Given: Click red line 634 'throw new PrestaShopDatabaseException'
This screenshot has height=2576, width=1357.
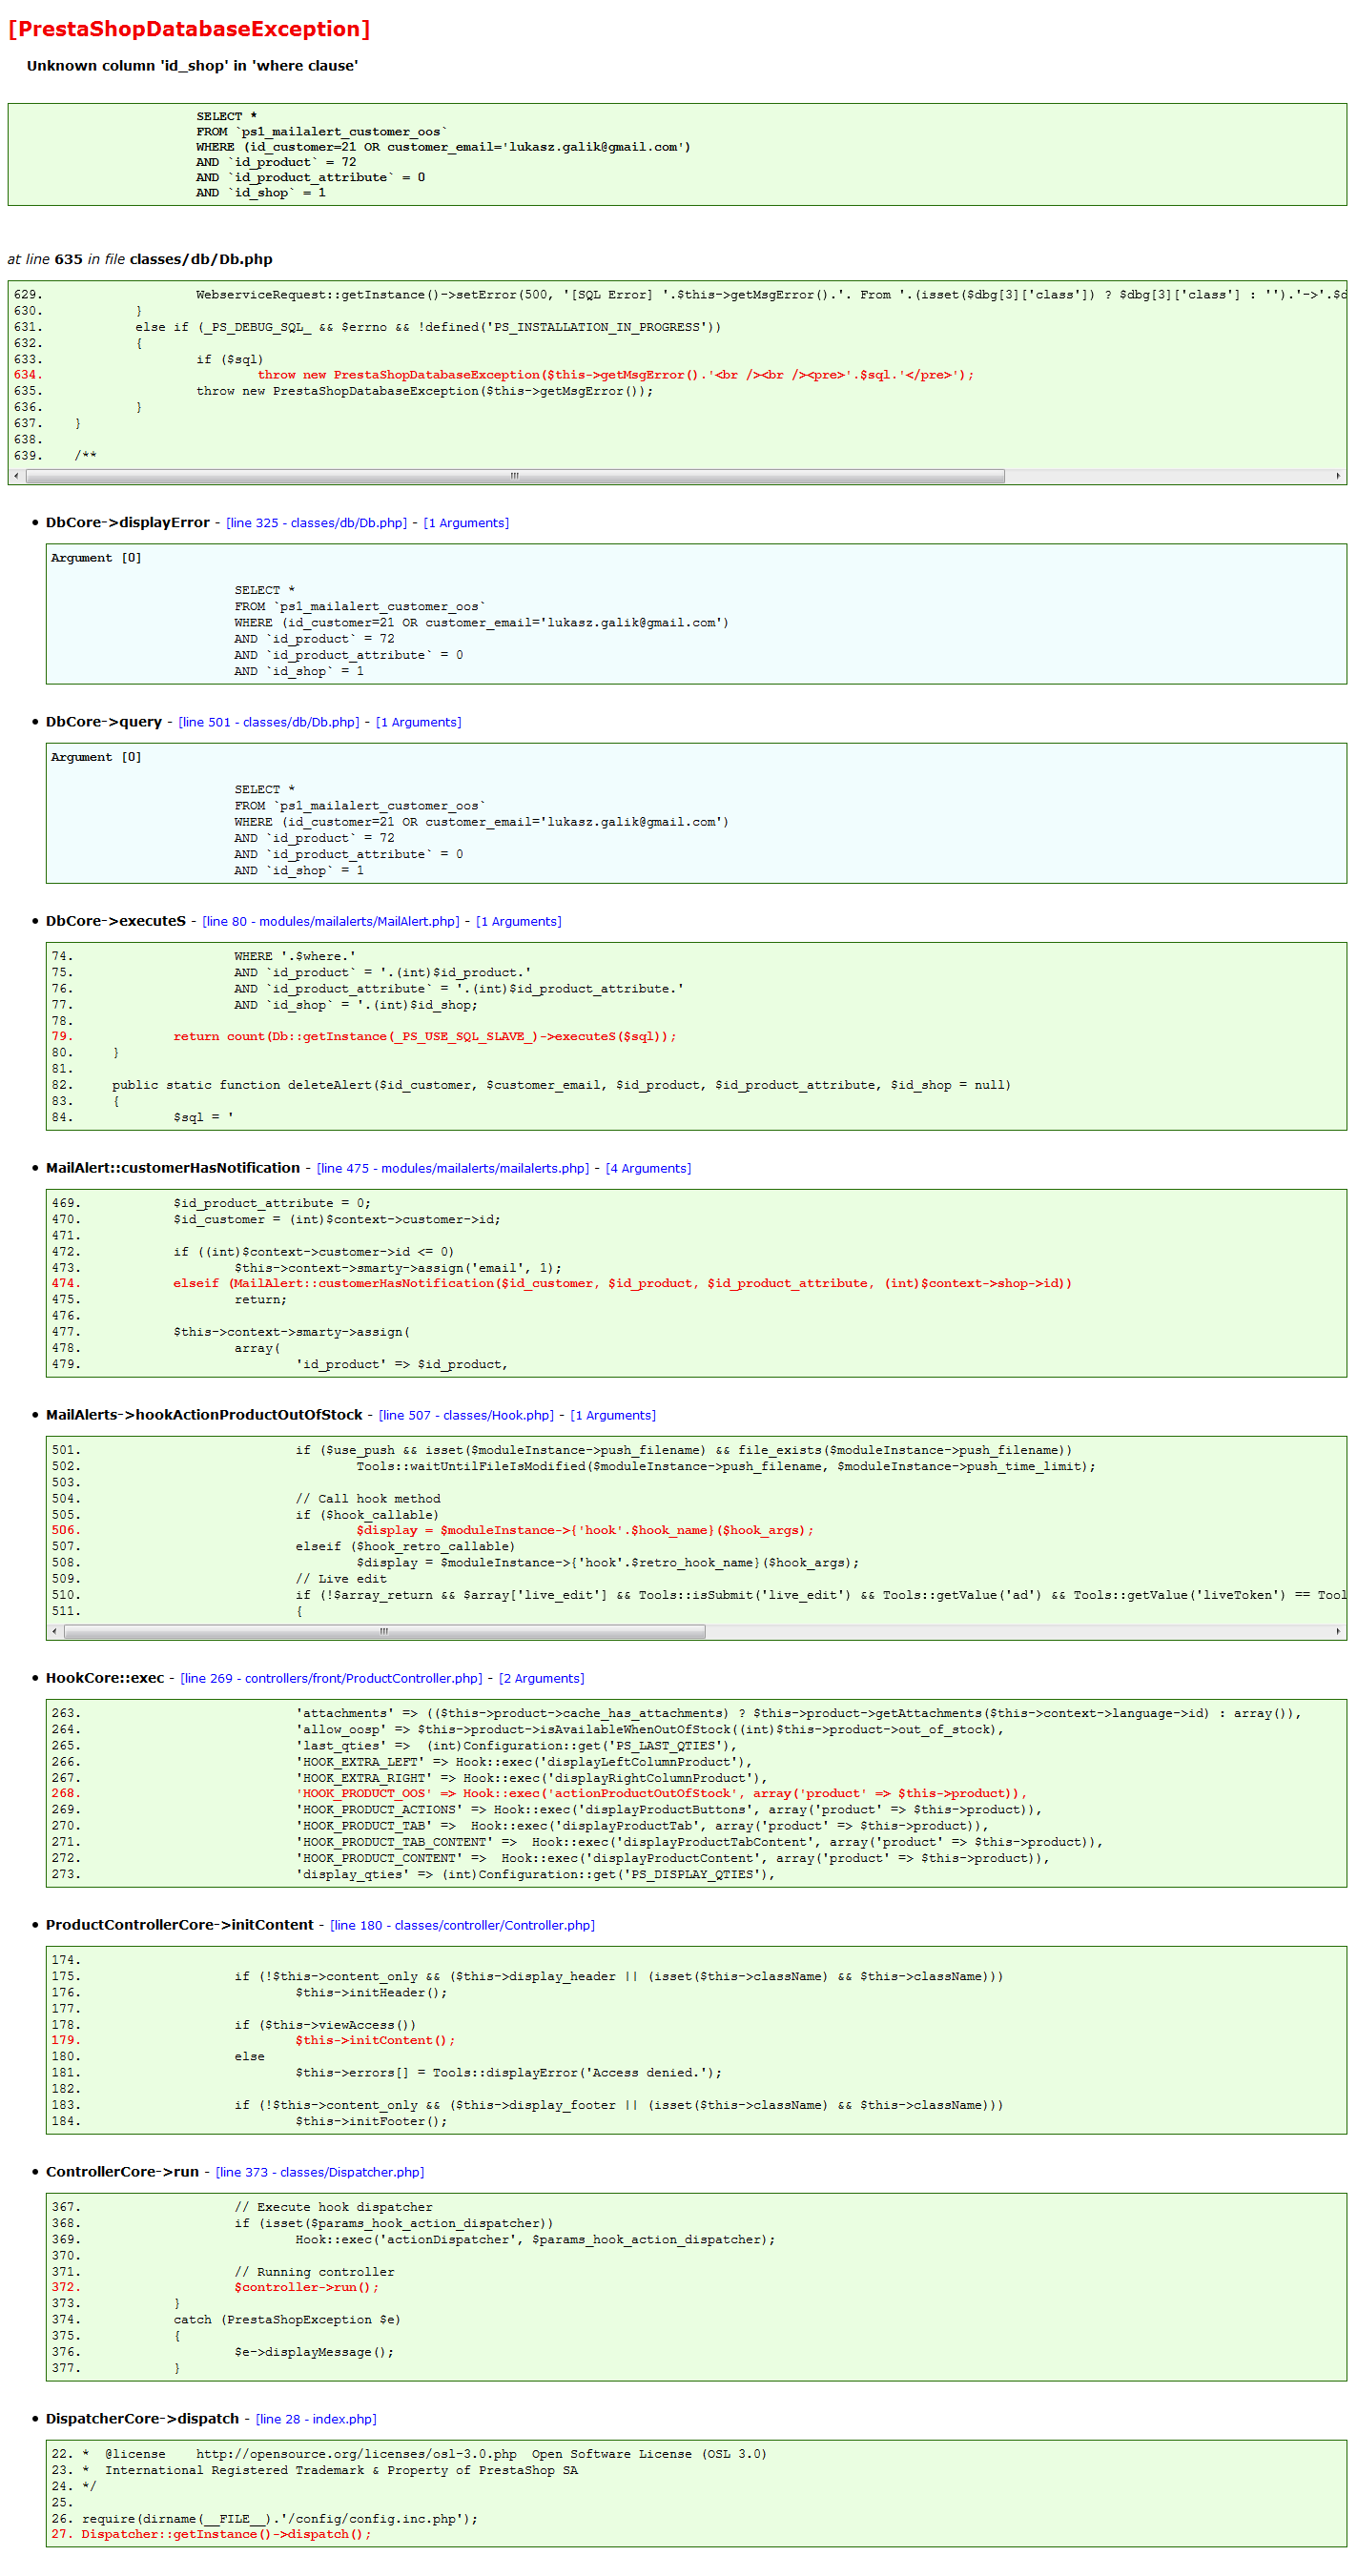Looking at the screenshot, I should [x=615, y=375].
